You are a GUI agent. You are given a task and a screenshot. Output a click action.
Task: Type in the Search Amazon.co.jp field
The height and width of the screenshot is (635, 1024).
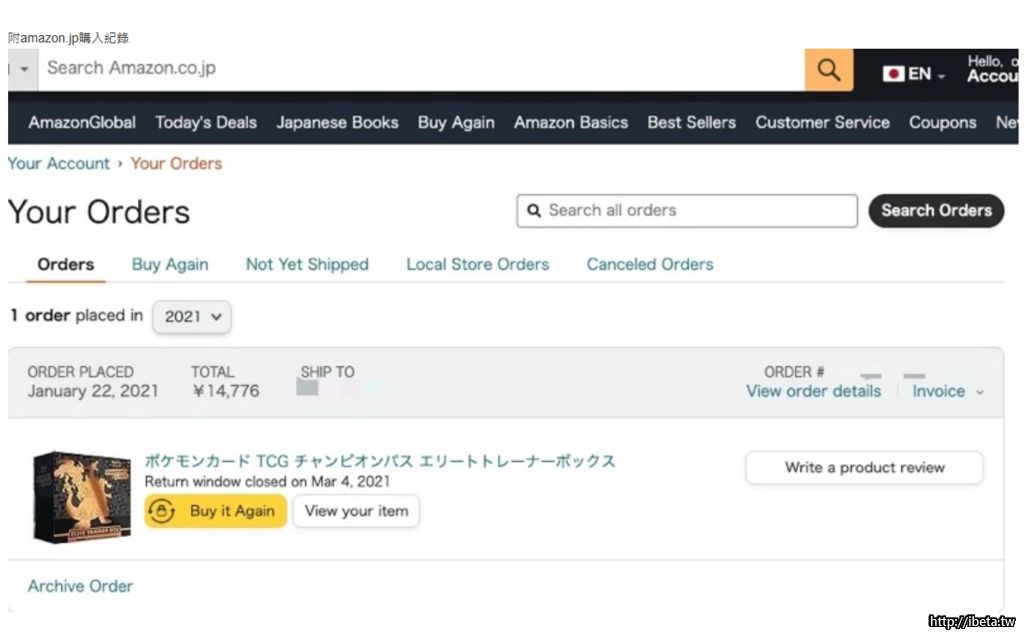[420, 69]
